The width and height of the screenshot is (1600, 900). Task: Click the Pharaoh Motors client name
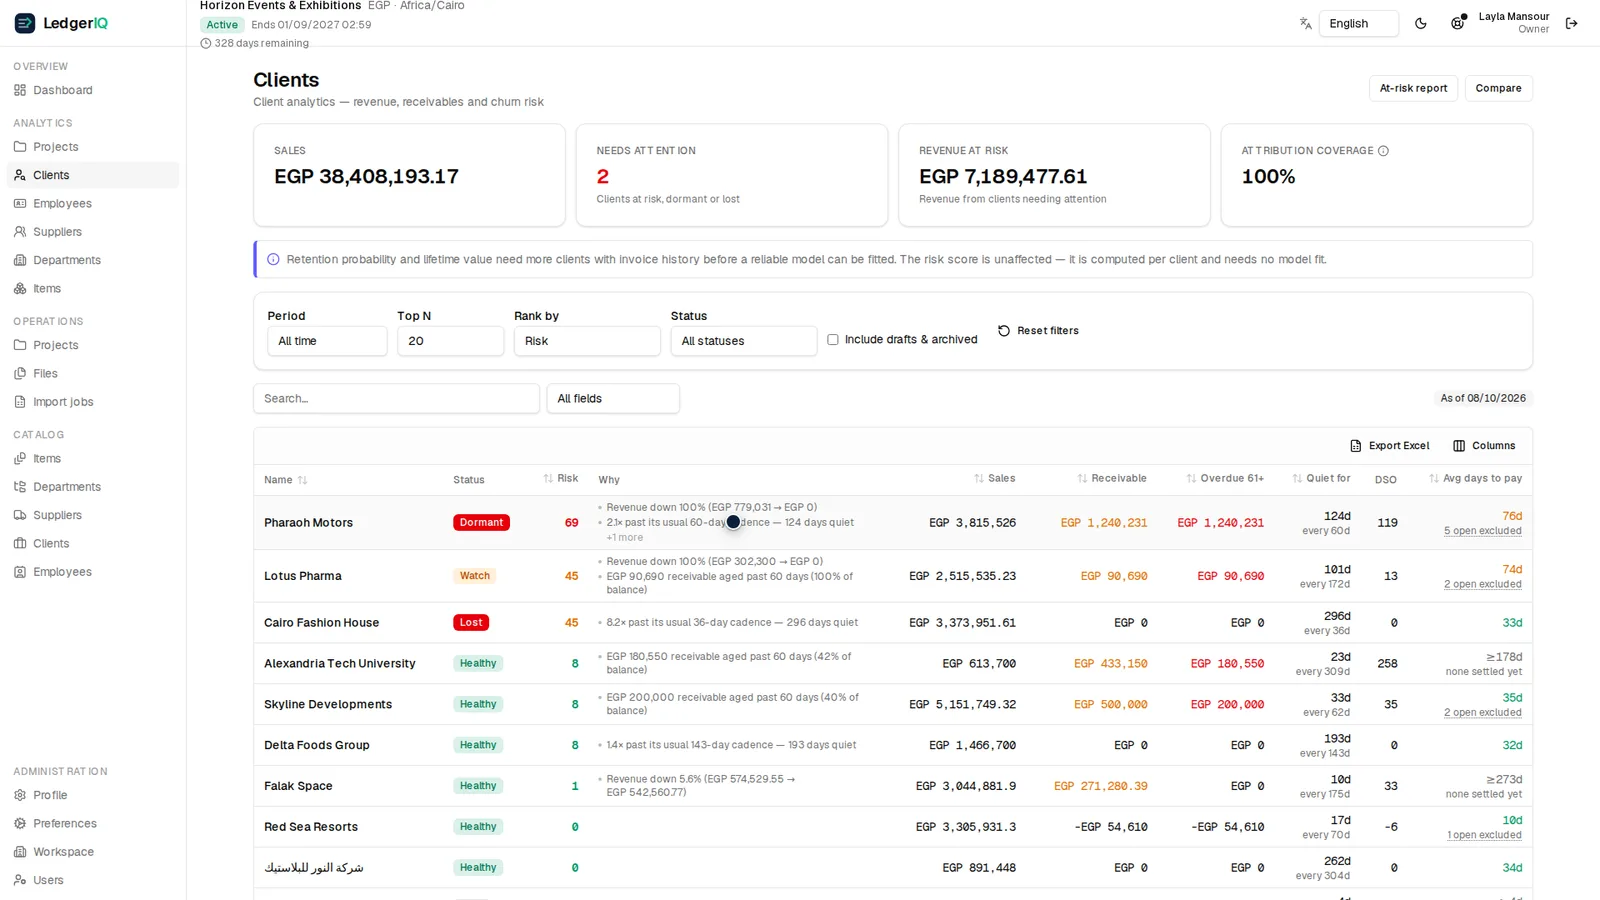(308, 523)
